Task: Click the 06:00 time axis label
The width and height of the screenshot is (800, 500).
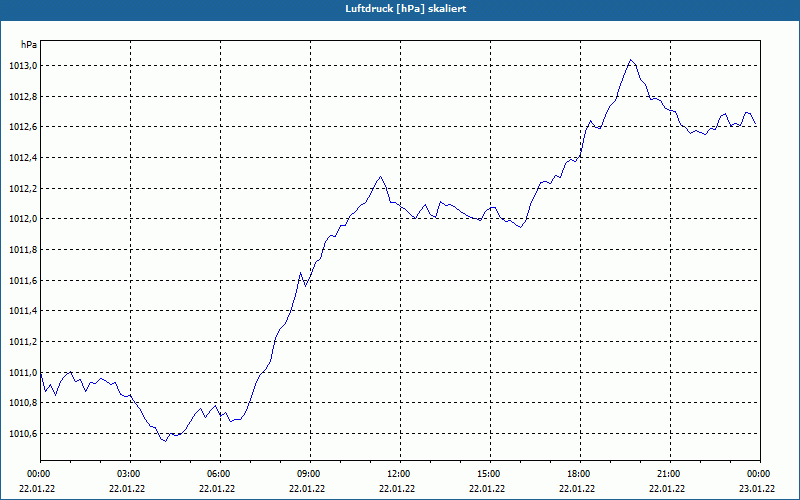Action: [x=220, y=474]
